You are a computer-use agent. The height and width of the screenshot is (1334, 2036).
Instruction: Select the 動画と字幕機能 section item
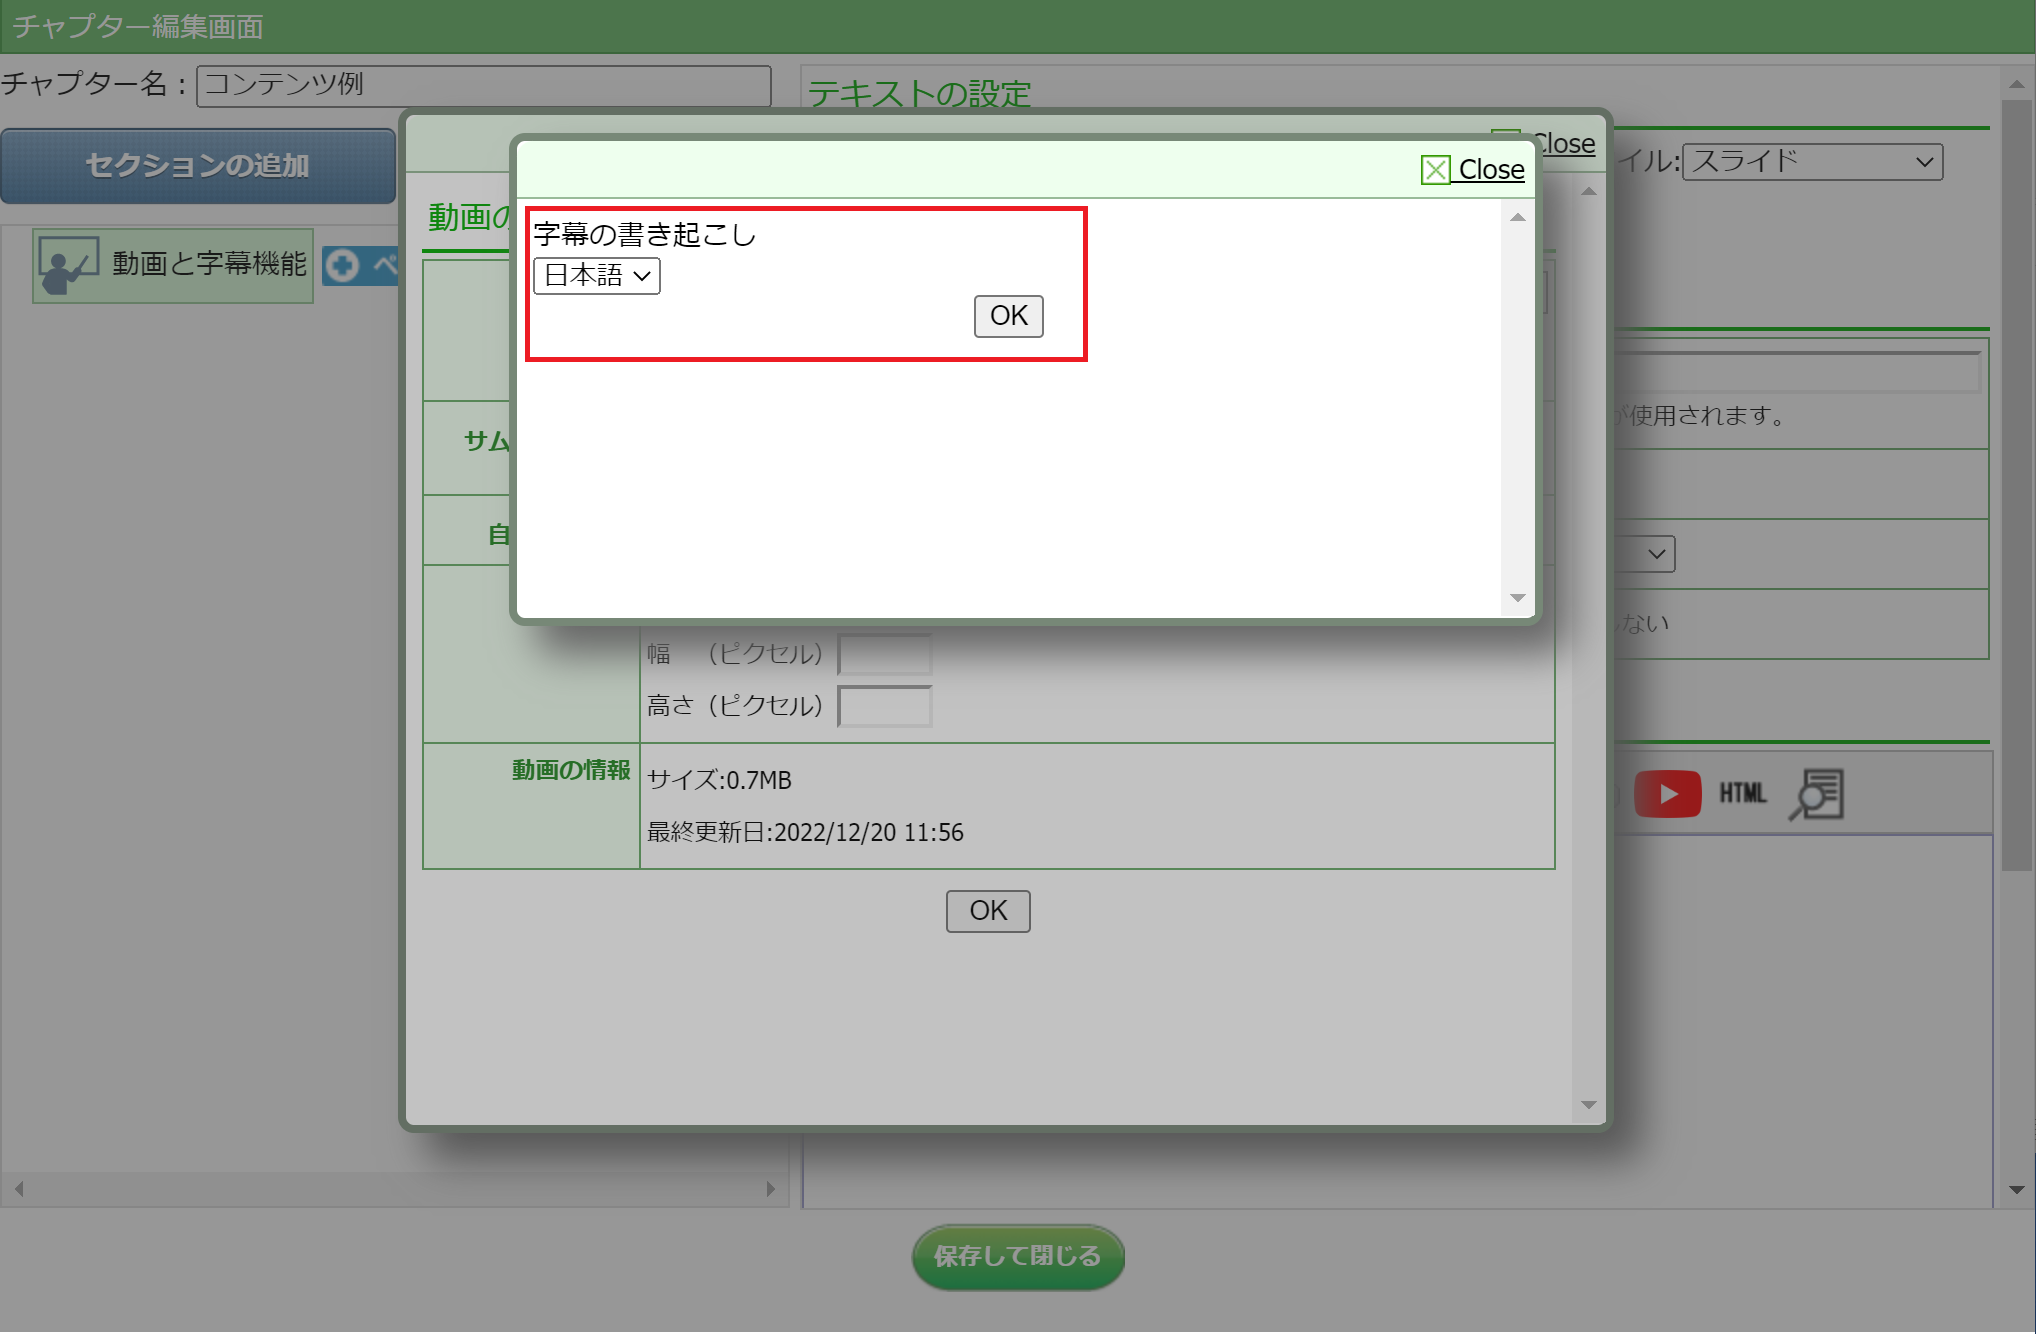point(208,265)
